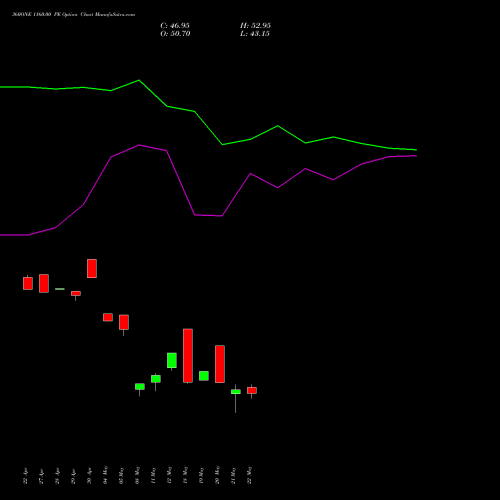Click the '22 May' date label
The image size is (500, 500).
point(250,475)
